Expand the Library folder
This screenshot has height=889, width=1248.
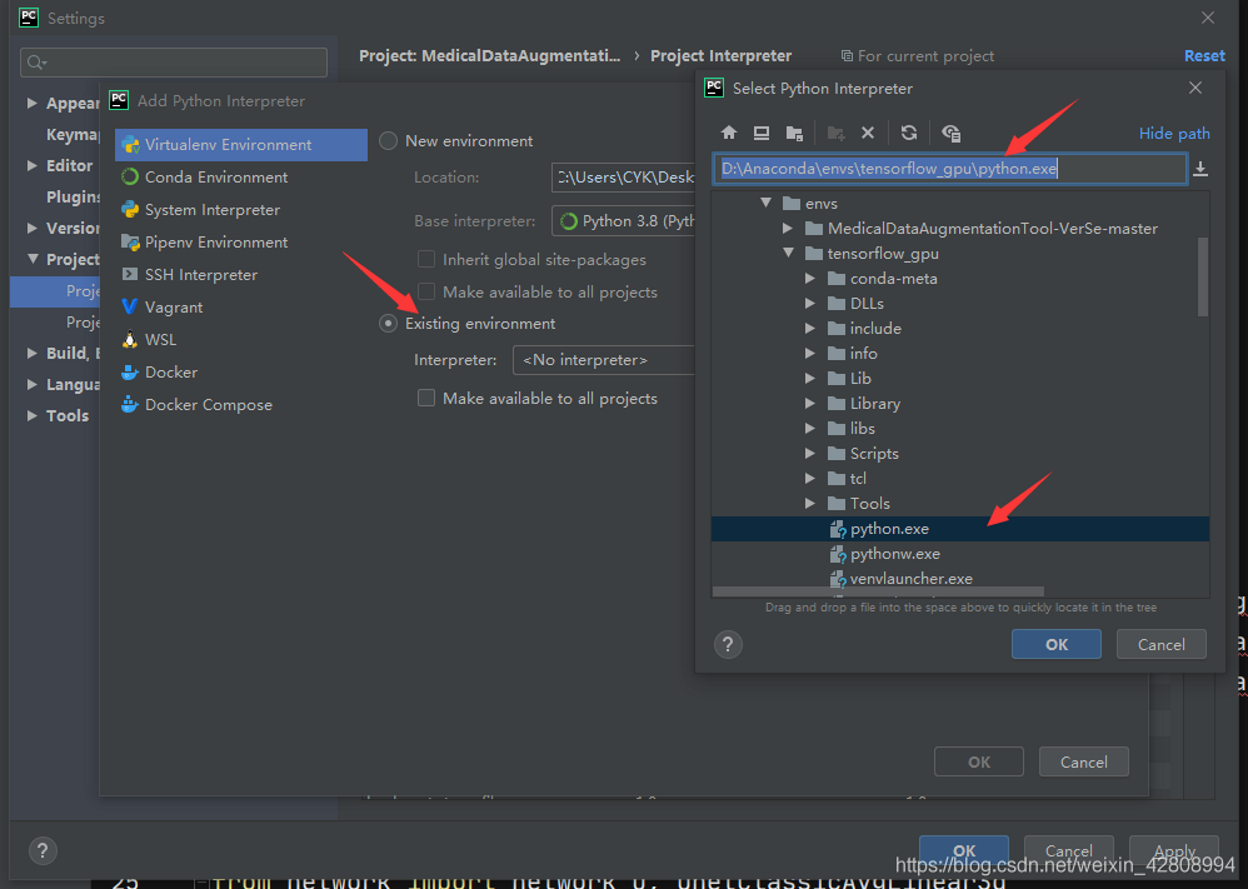click(811, 403)
